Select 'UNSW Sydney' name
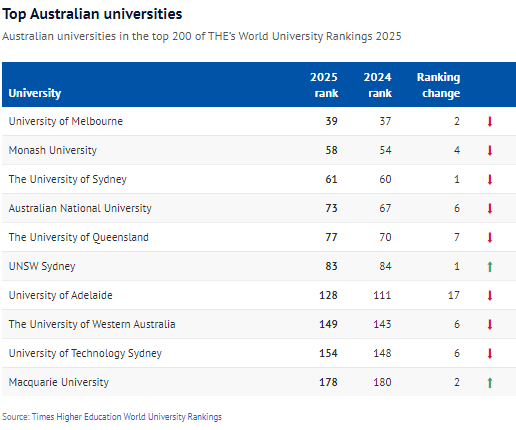 pyautogui.click(x=42, y=266)
